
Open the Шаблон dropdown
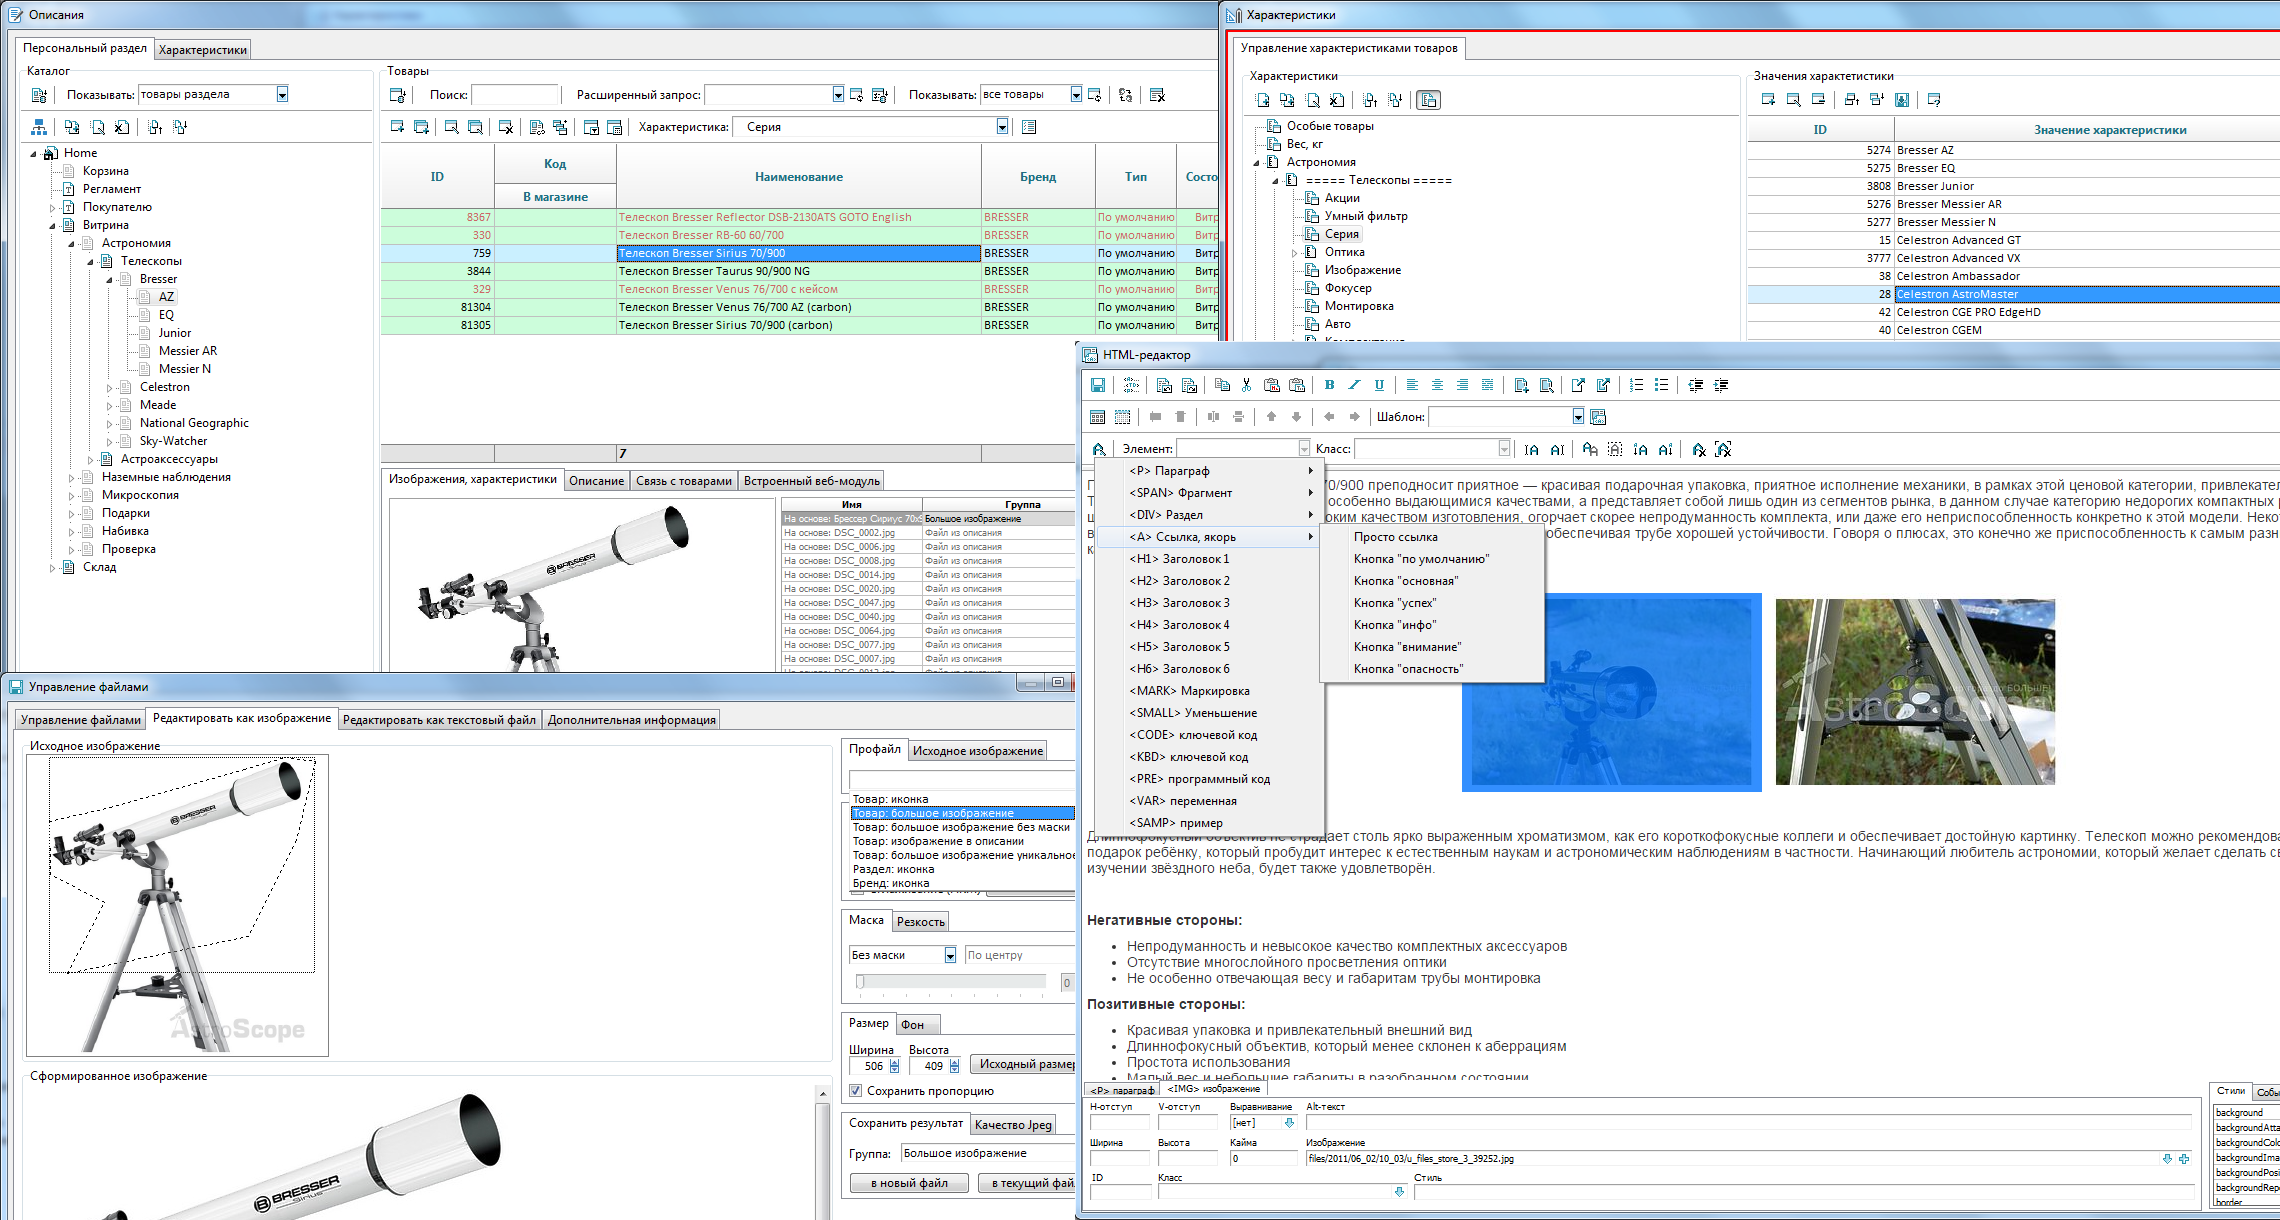coord(1577,417)
